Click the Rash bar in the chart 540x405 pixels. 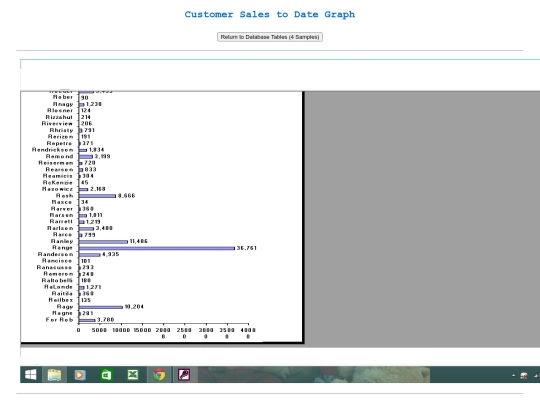[x=97, y=196]
